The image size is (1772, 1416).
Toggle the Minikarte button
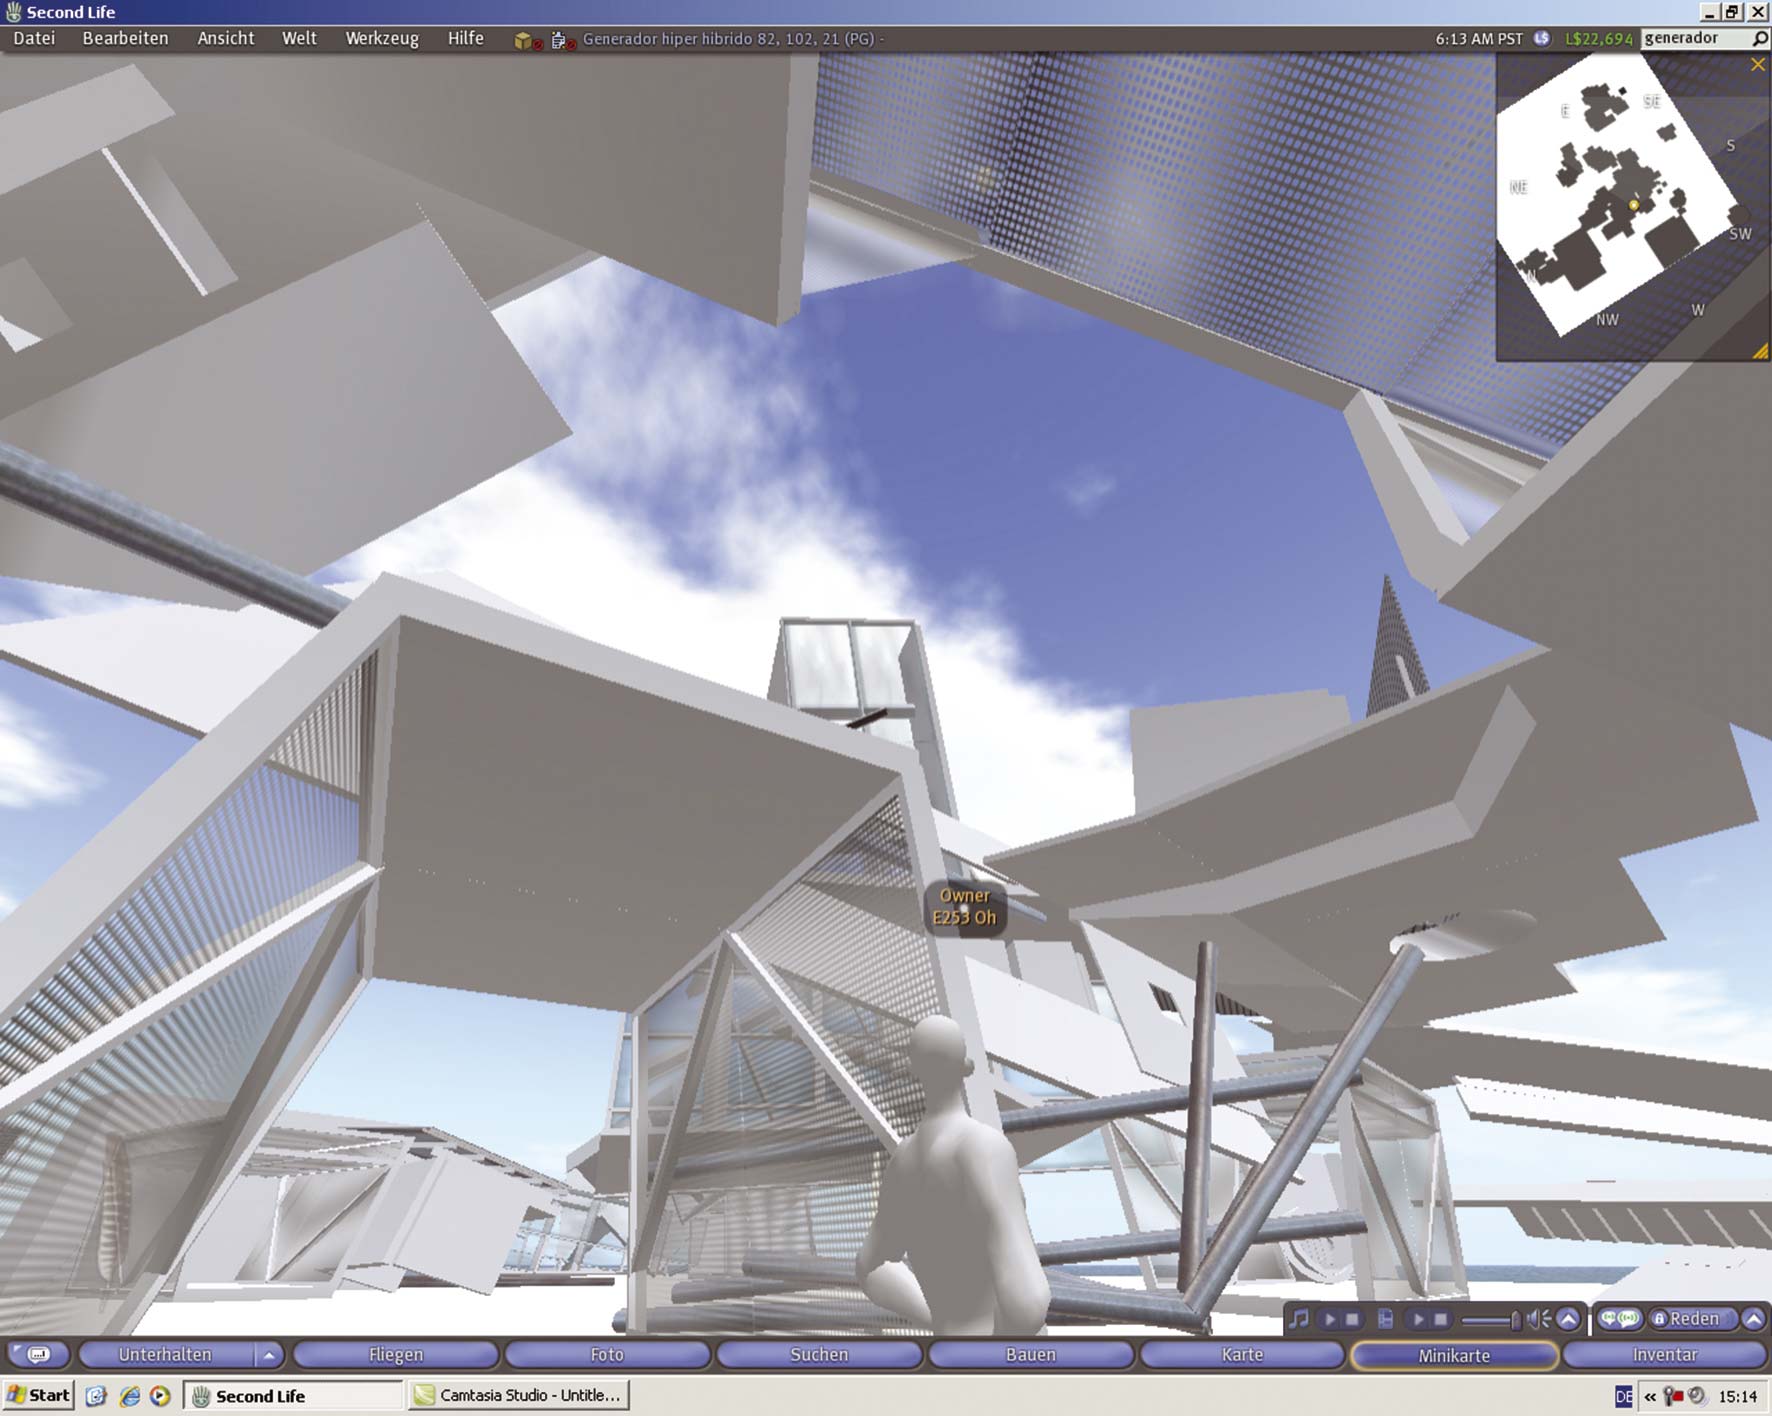1454,1355
